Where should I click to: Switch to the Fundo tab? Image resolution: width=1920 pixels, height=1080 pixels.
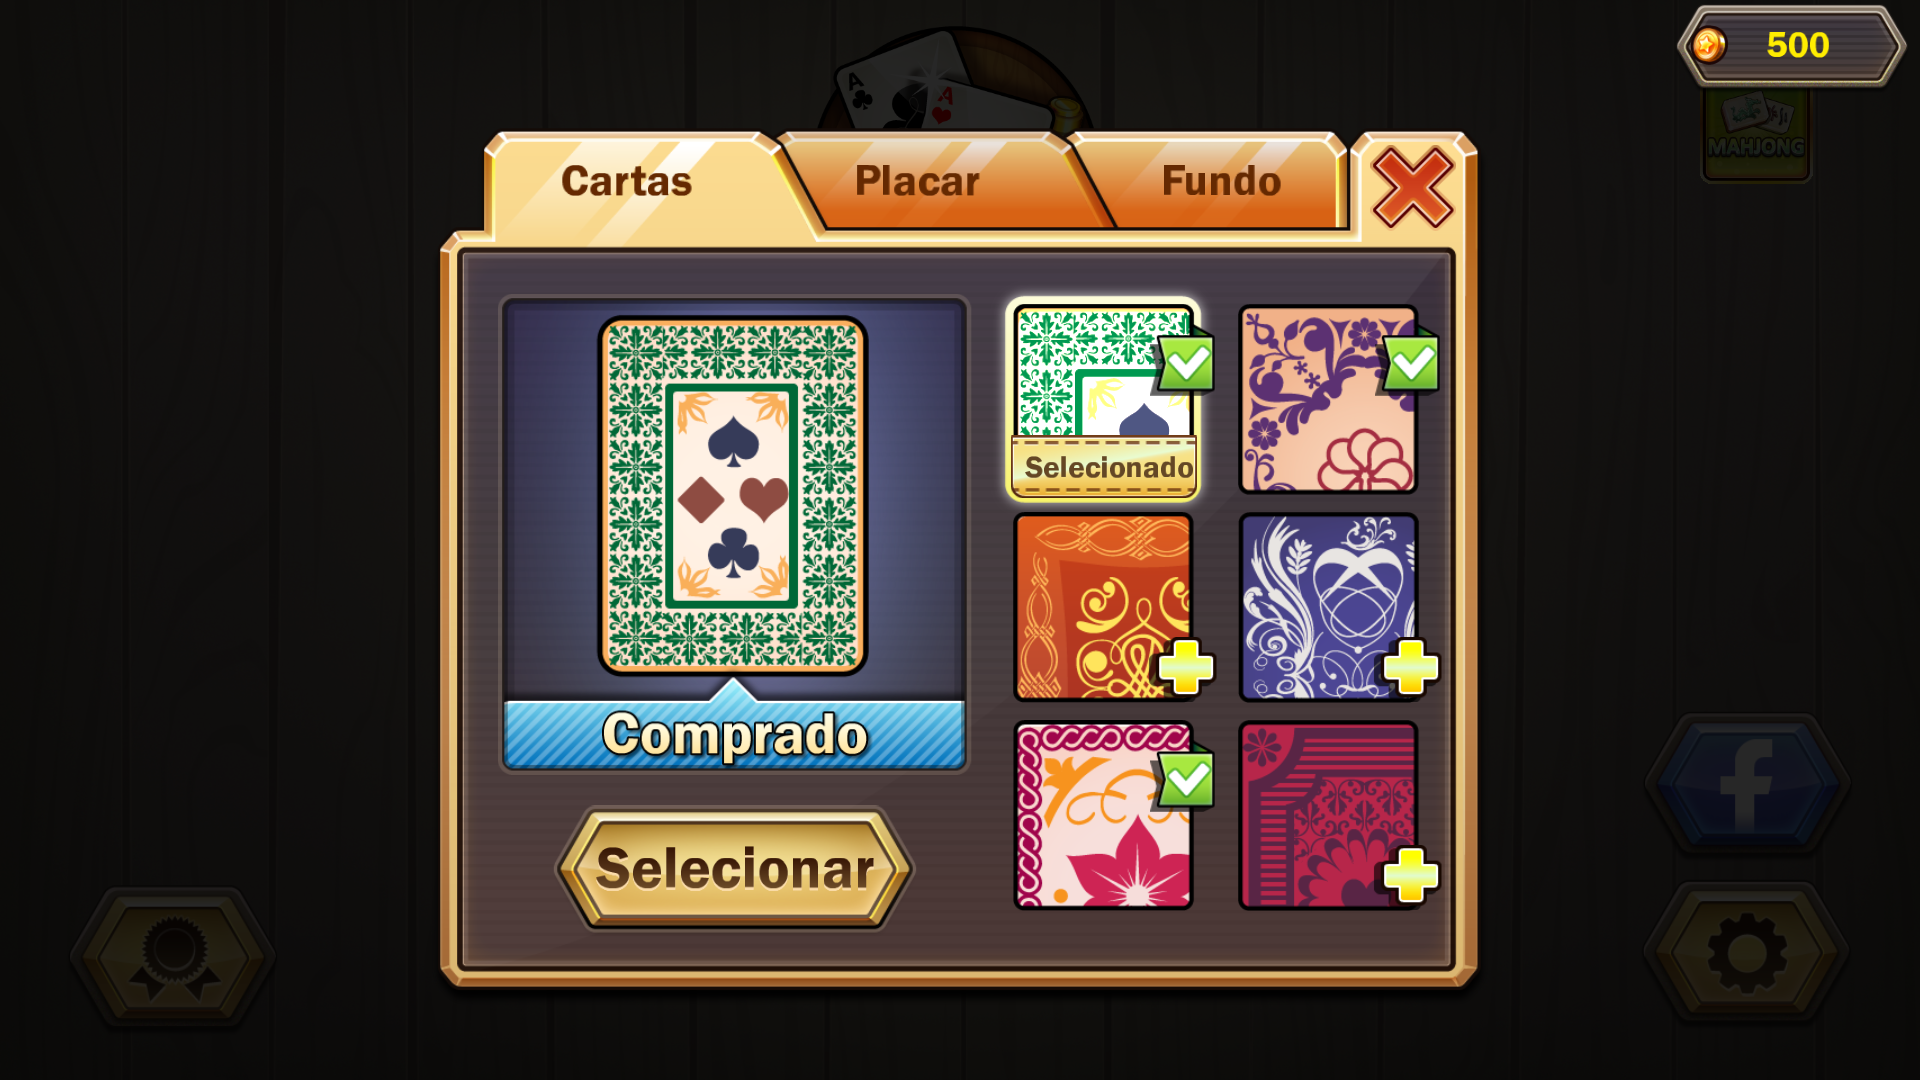tap(1221, 182)
